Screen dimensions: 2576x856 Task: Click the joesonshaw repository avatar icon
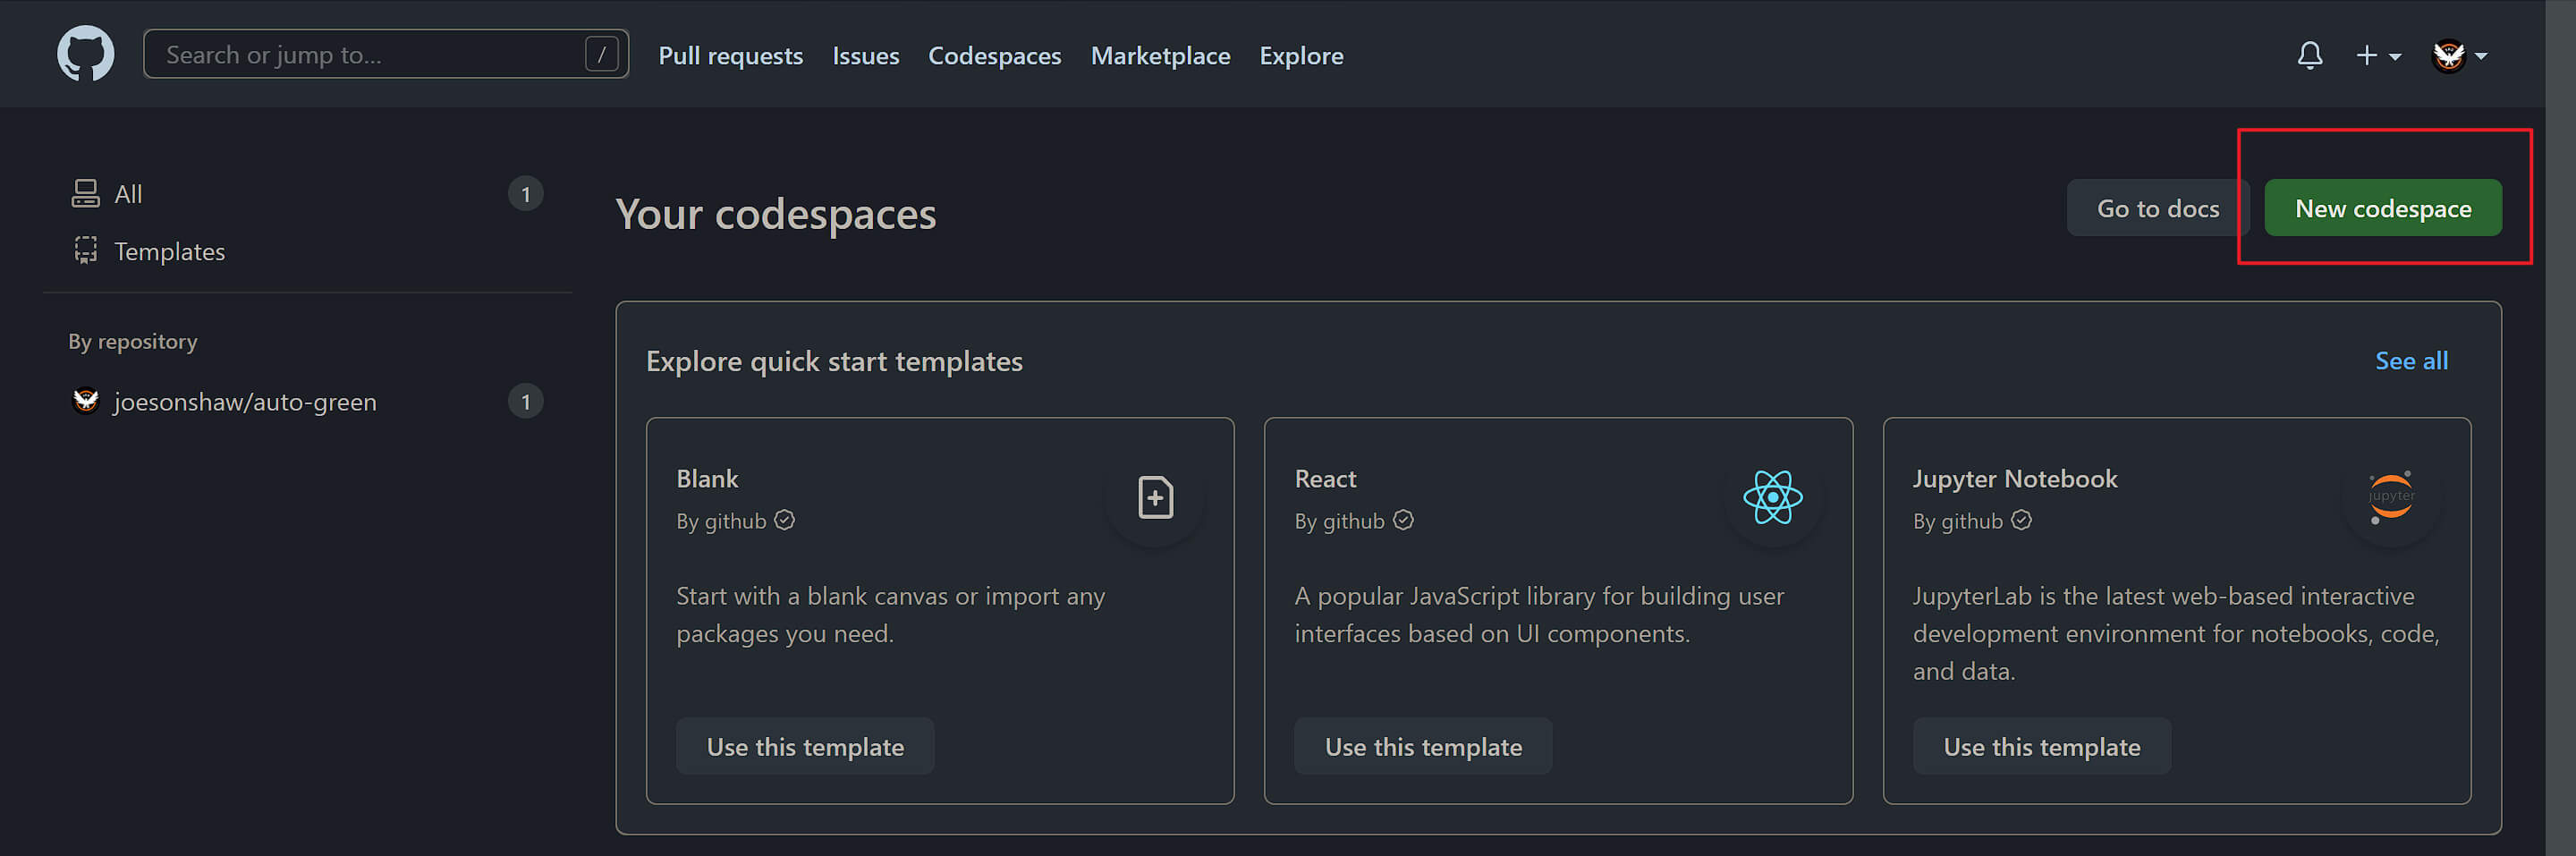(85, 400)
